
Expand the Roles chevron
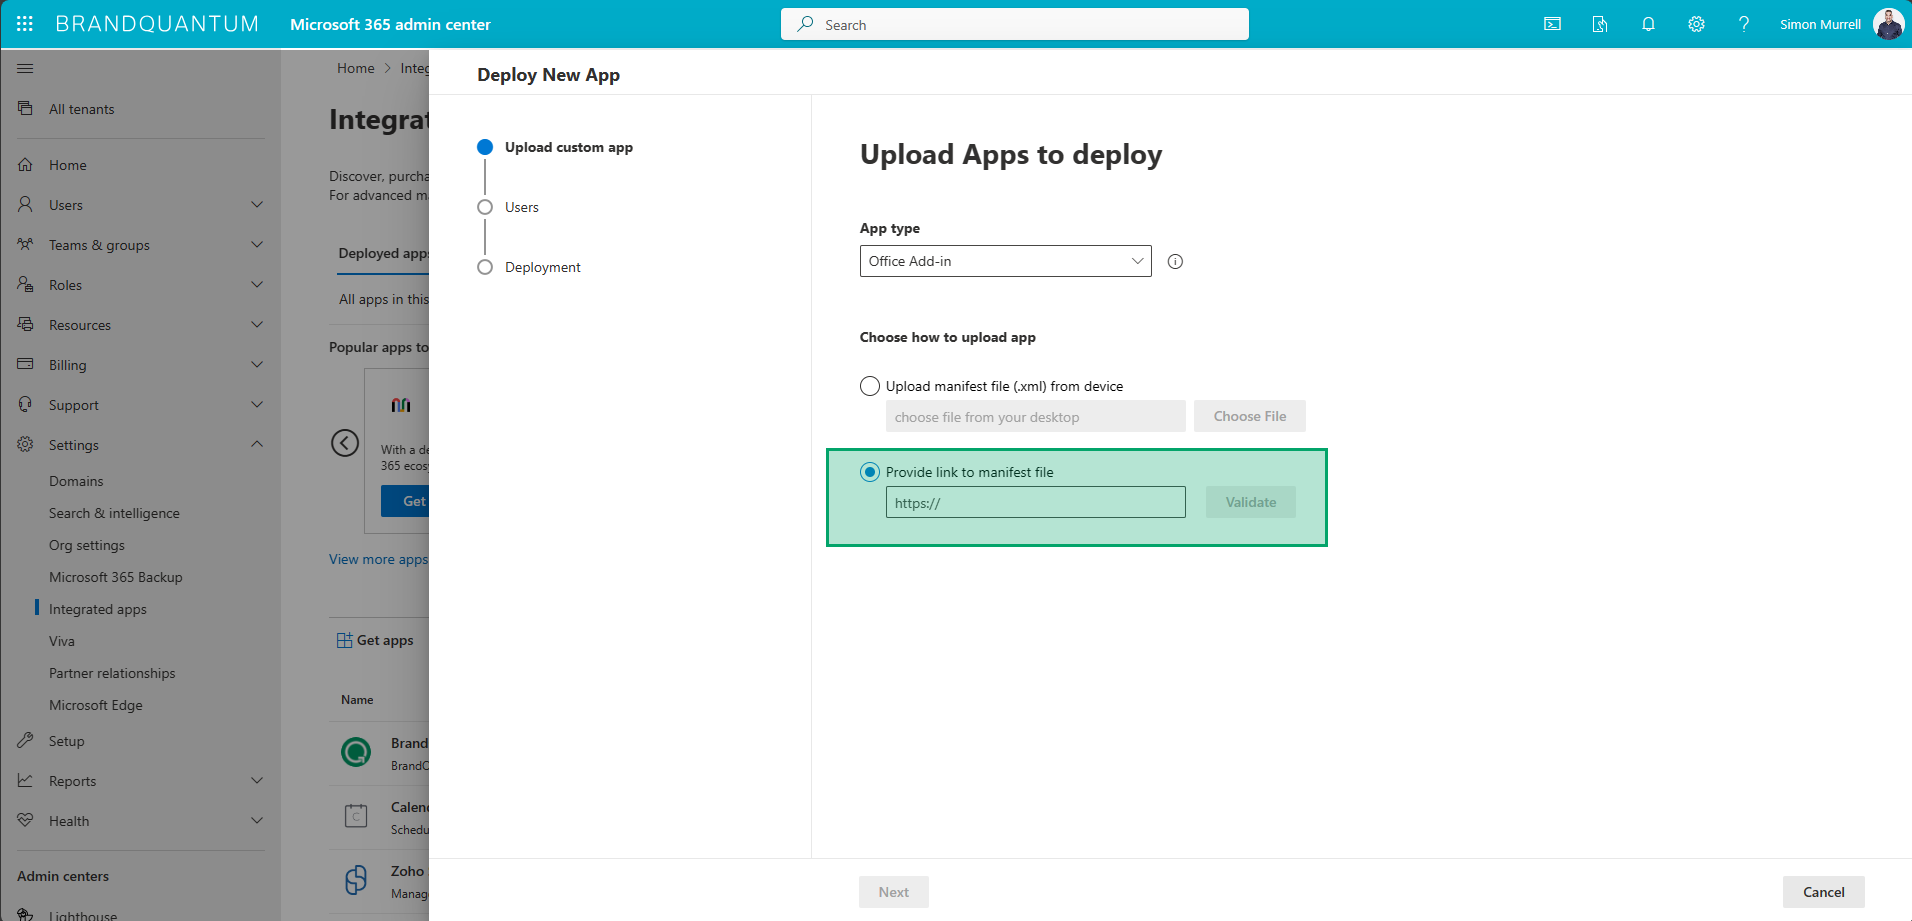point(257,284)
